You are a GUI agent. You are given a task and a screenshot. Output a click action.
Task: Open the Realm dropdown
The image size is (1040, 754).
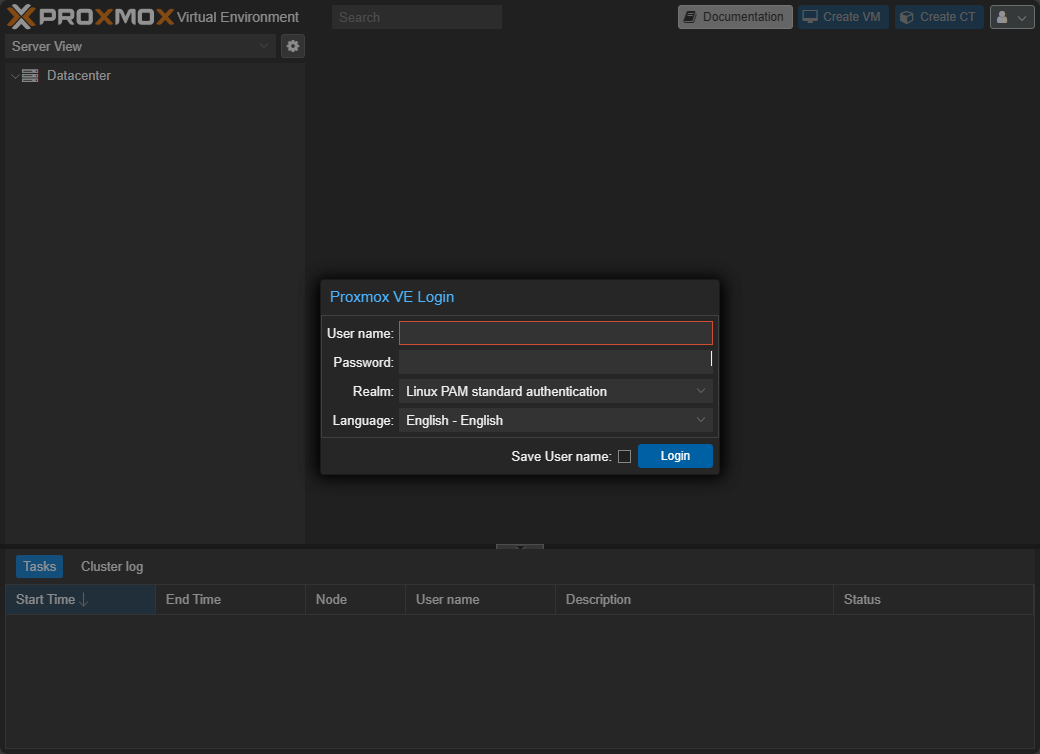(x=555, y=391)
